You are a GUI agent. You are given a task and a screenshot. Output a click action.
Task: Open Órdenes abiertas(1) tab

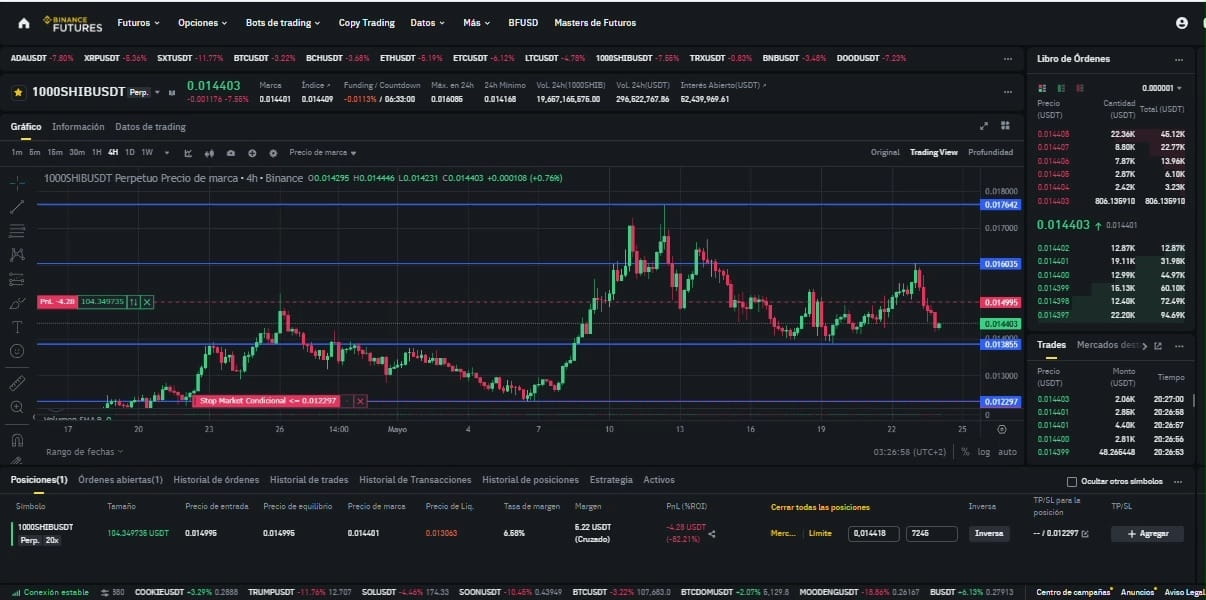click(120, 480)
